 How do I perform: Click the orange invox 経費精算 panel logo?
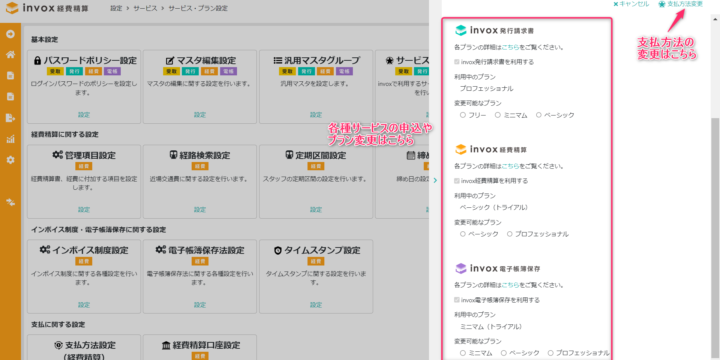490,149
